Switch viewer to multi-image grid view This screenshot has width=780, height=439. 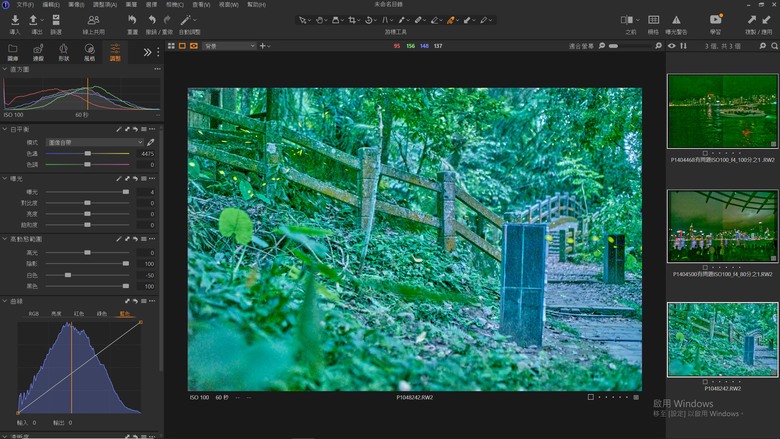pos(171,46)
